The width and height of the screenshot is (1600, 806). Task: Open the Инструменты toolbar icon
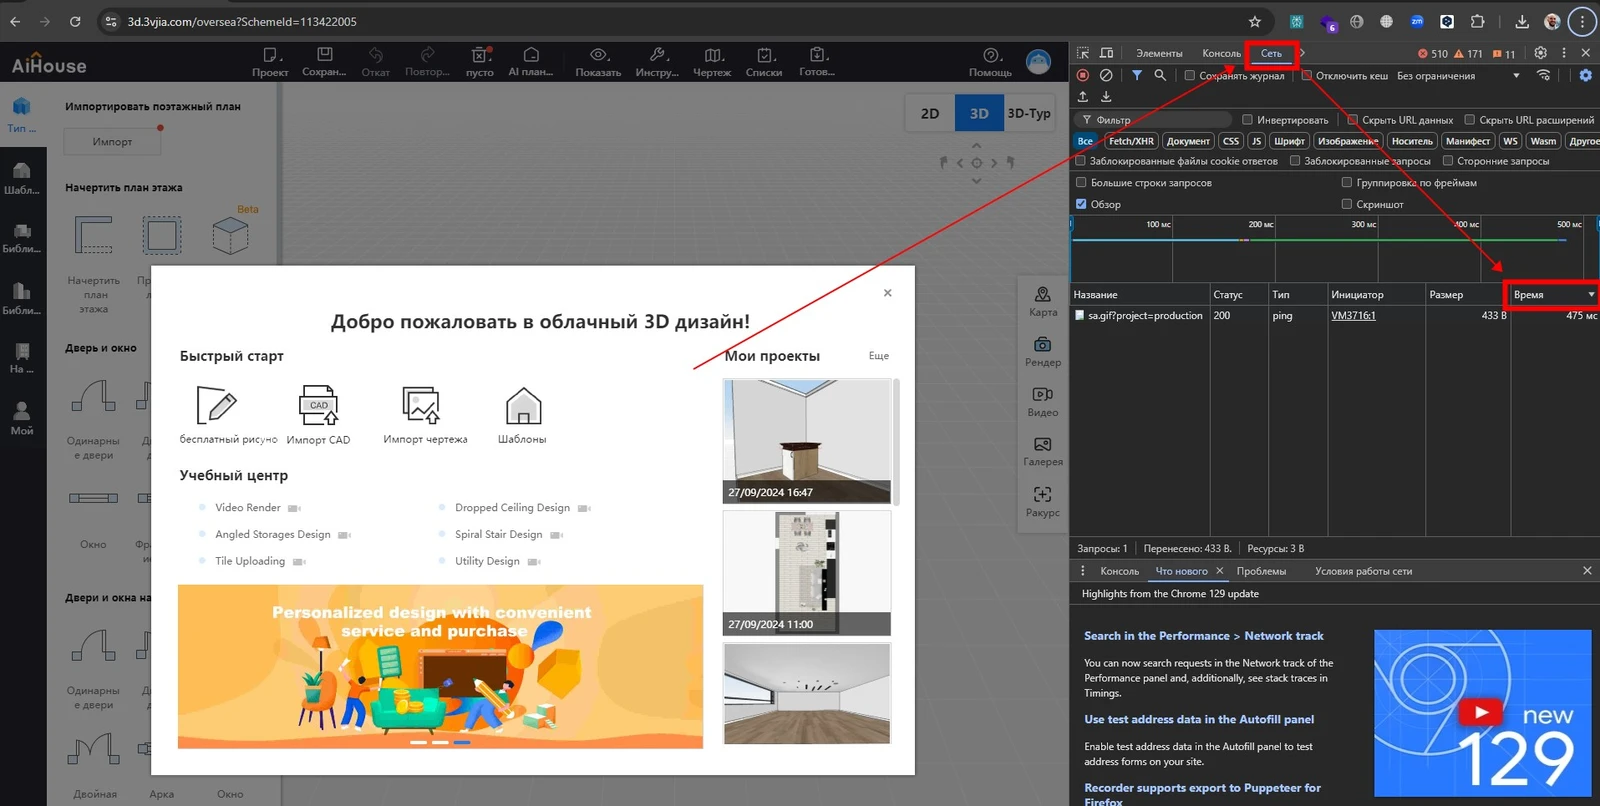(657, 56)
